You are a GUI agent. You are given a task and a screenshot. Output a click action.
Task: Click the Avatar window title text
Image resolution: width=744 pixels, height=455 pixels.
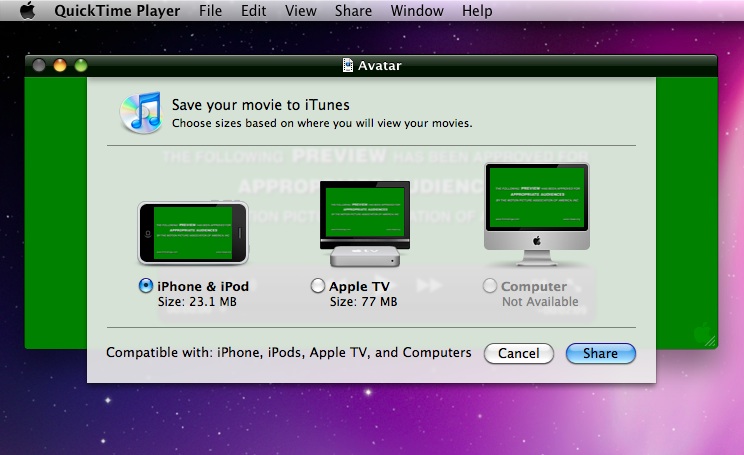[x=380, y=65]
